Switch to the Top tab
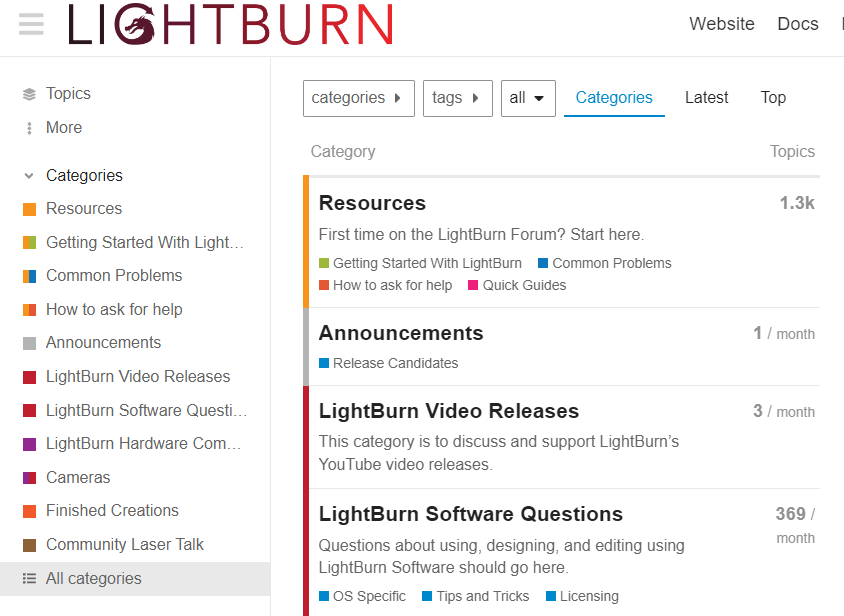The image size is (844, 616). click(x=773, y=97)
